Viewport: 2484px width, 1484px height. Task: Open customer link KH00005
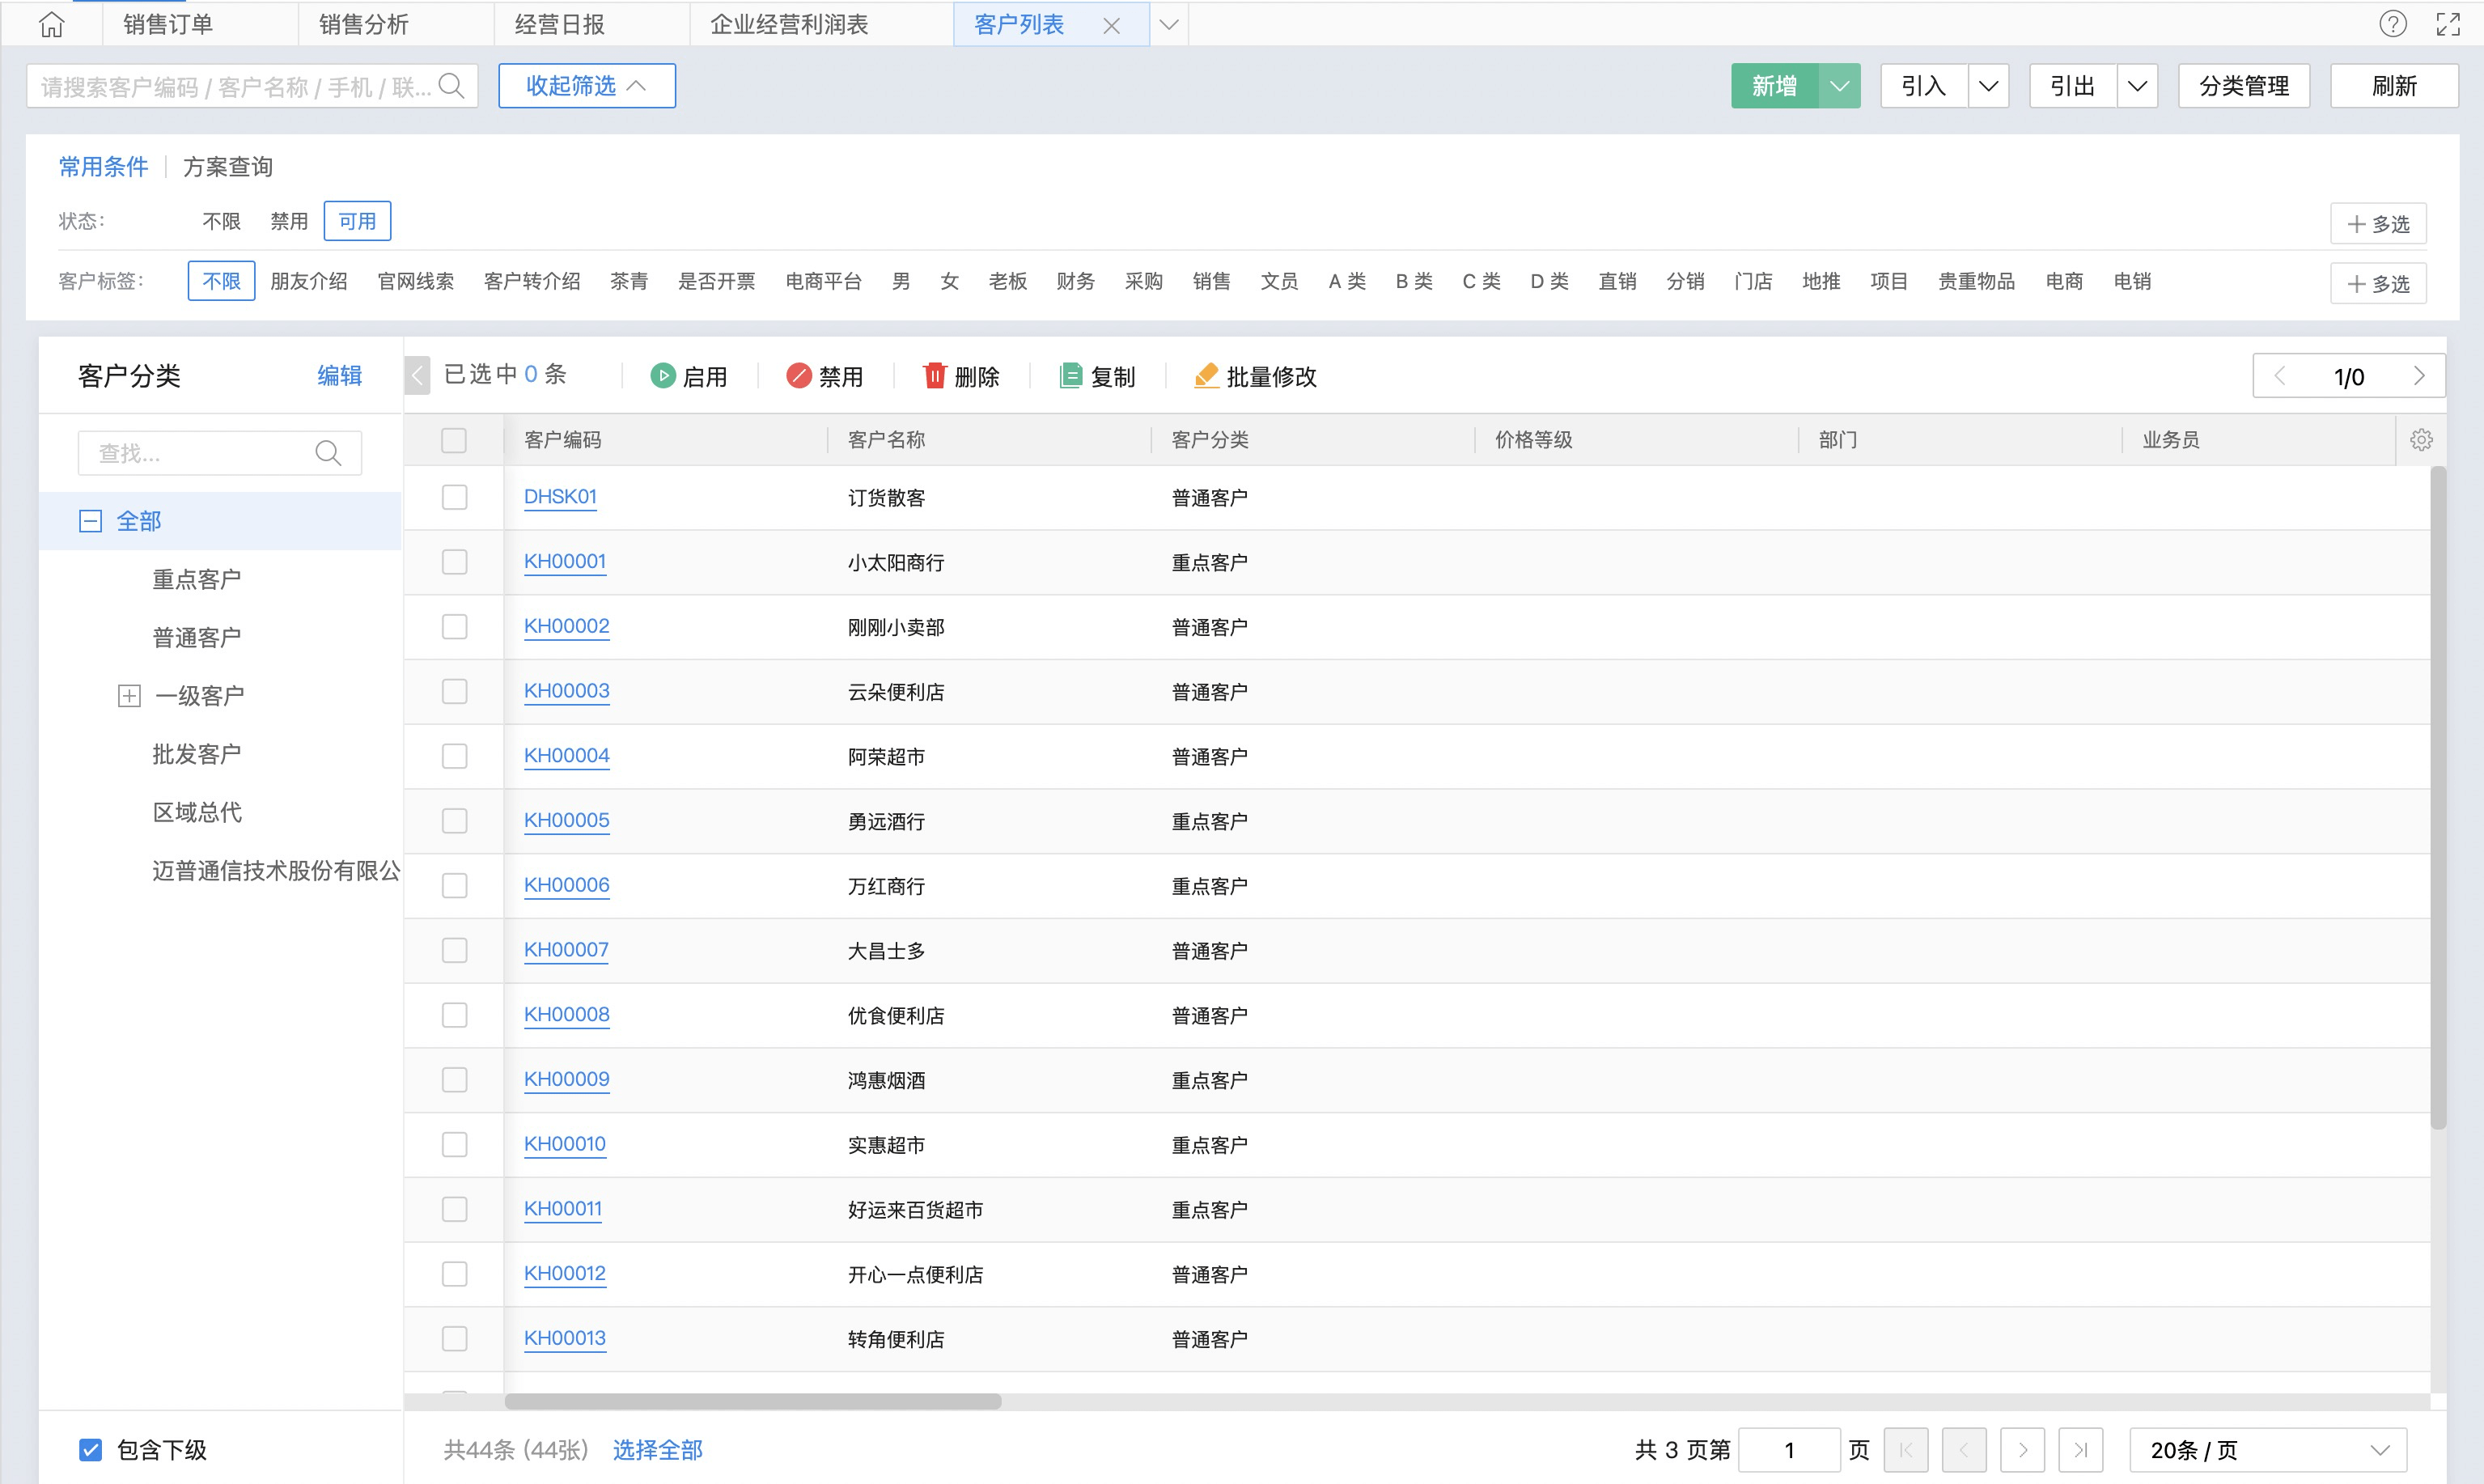pos(566,820)
